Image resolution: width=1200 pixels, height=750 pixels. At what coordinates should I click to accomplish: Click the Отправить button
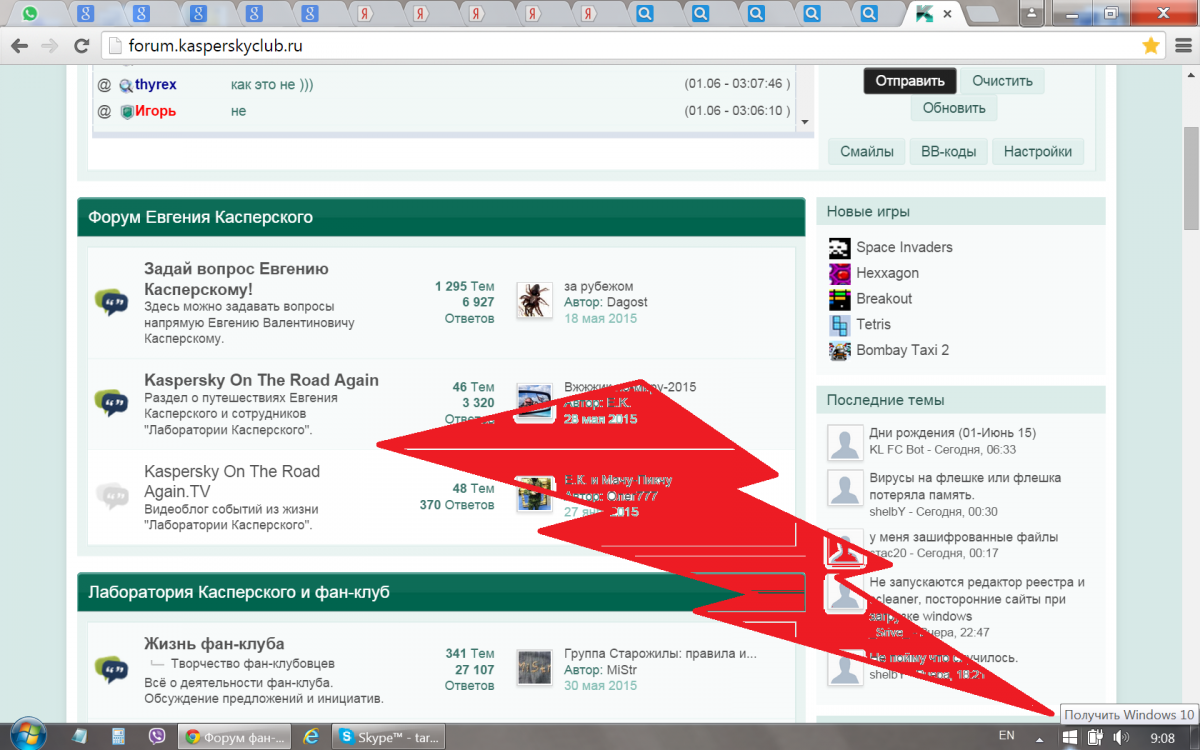(910, 81)
